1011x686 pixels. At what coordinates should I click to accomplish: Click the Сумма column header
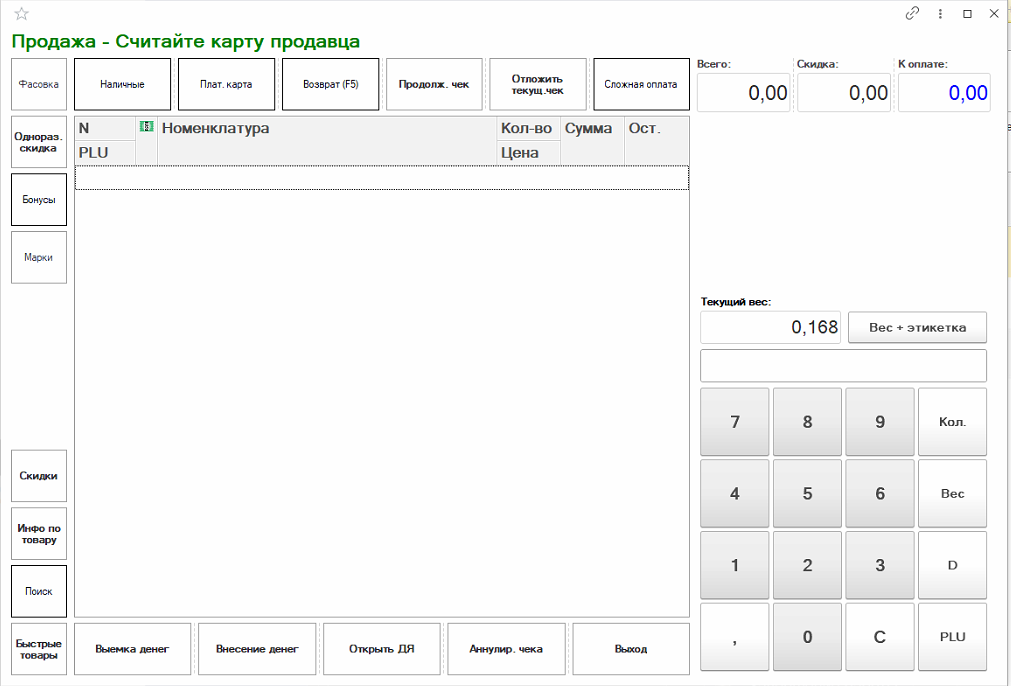592,141
